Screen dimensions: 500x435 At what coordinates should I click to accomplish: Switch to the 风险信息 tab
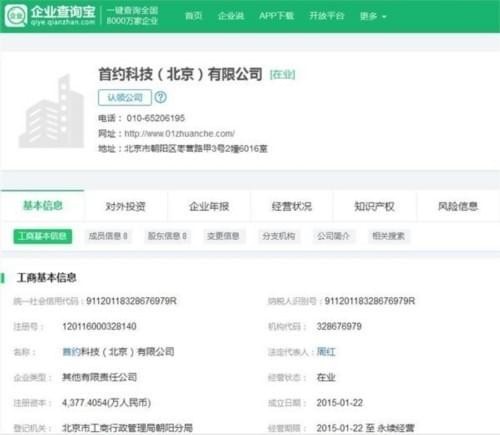(458, 206)
